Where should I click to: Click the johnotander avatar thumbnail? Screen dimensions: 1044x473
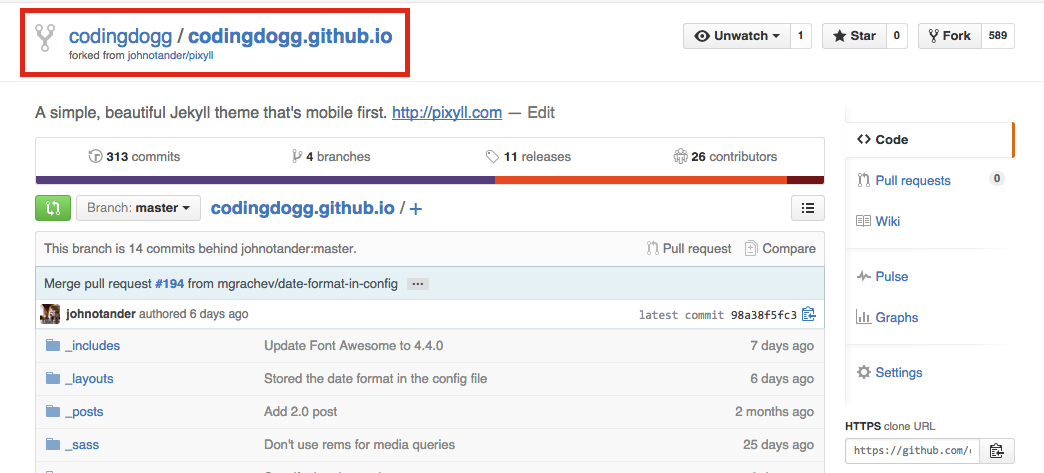click(x=51, y=314)
